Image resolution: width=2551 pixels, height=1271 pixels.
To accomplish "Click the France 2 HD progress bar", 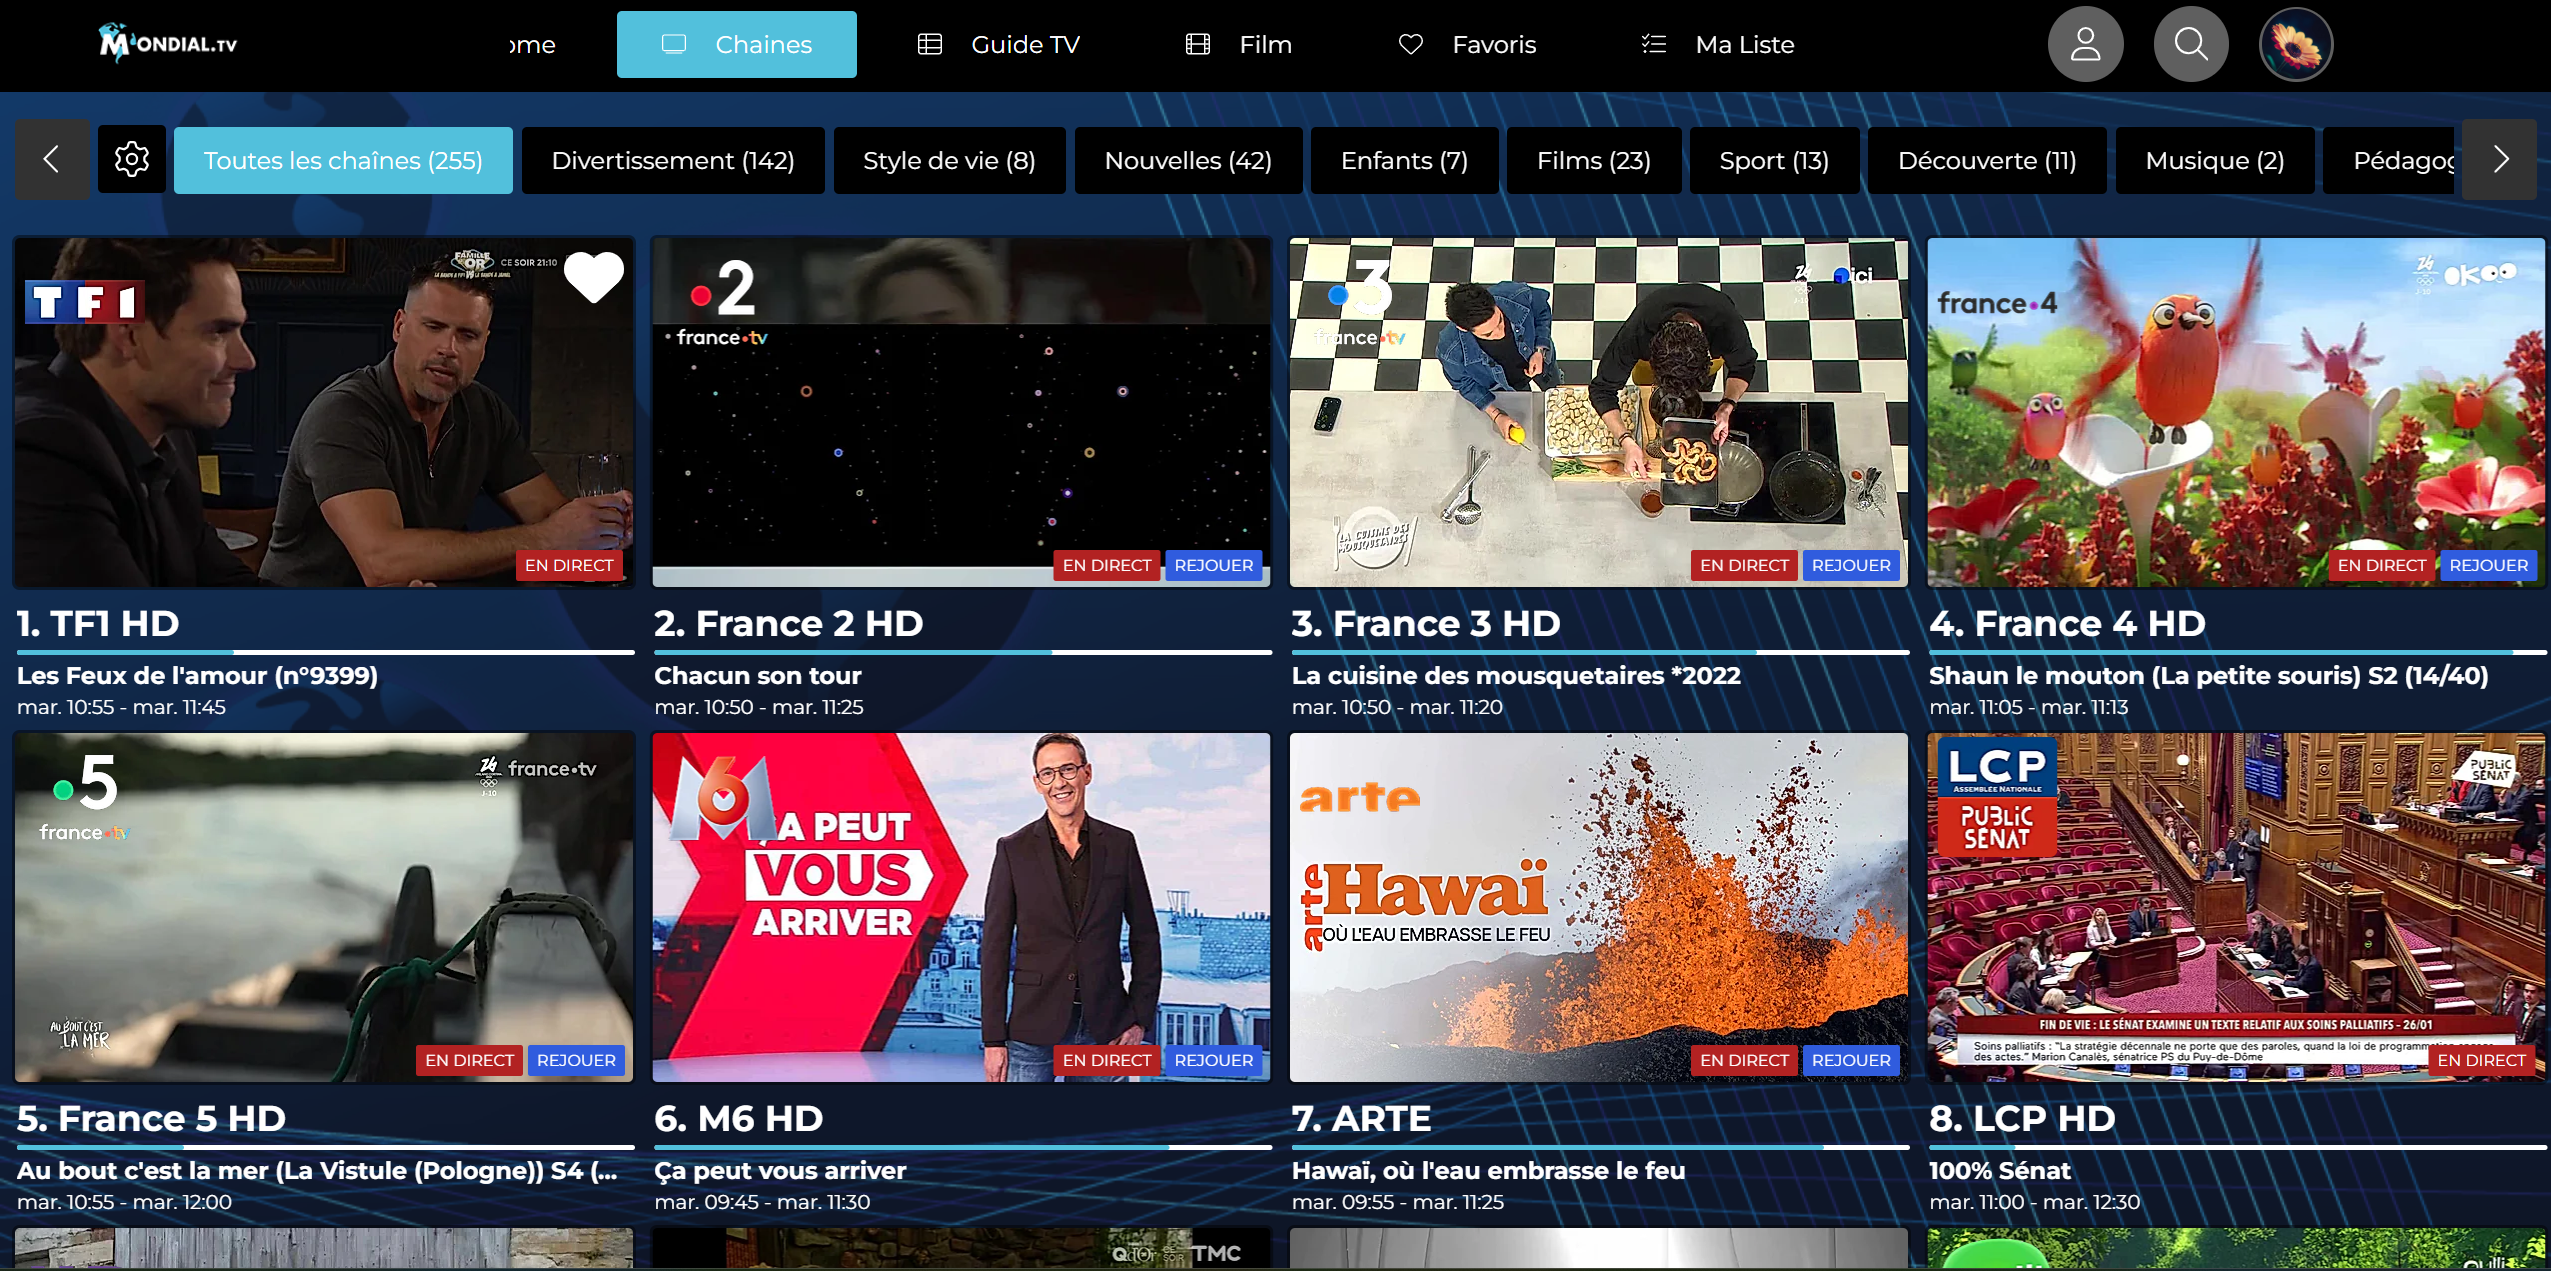I will coord(963,652).
